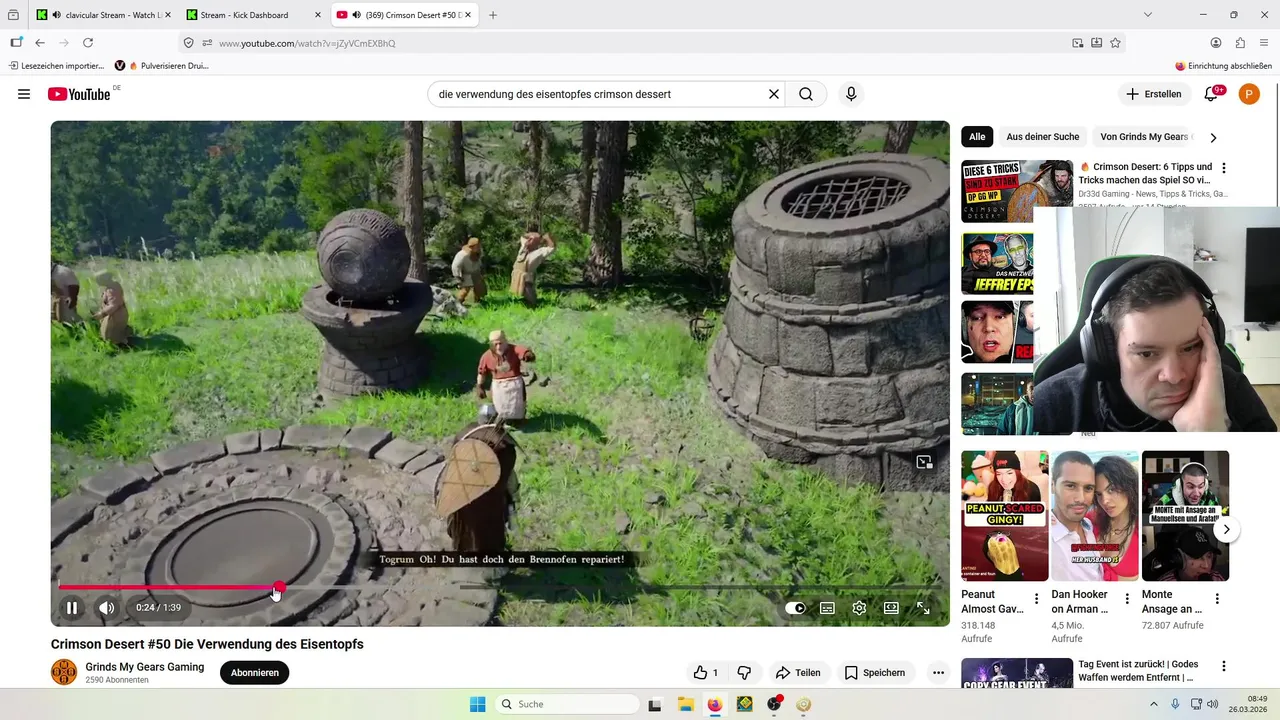1280x720 pixels.
Task: Reload the current page
Action: 88,43
